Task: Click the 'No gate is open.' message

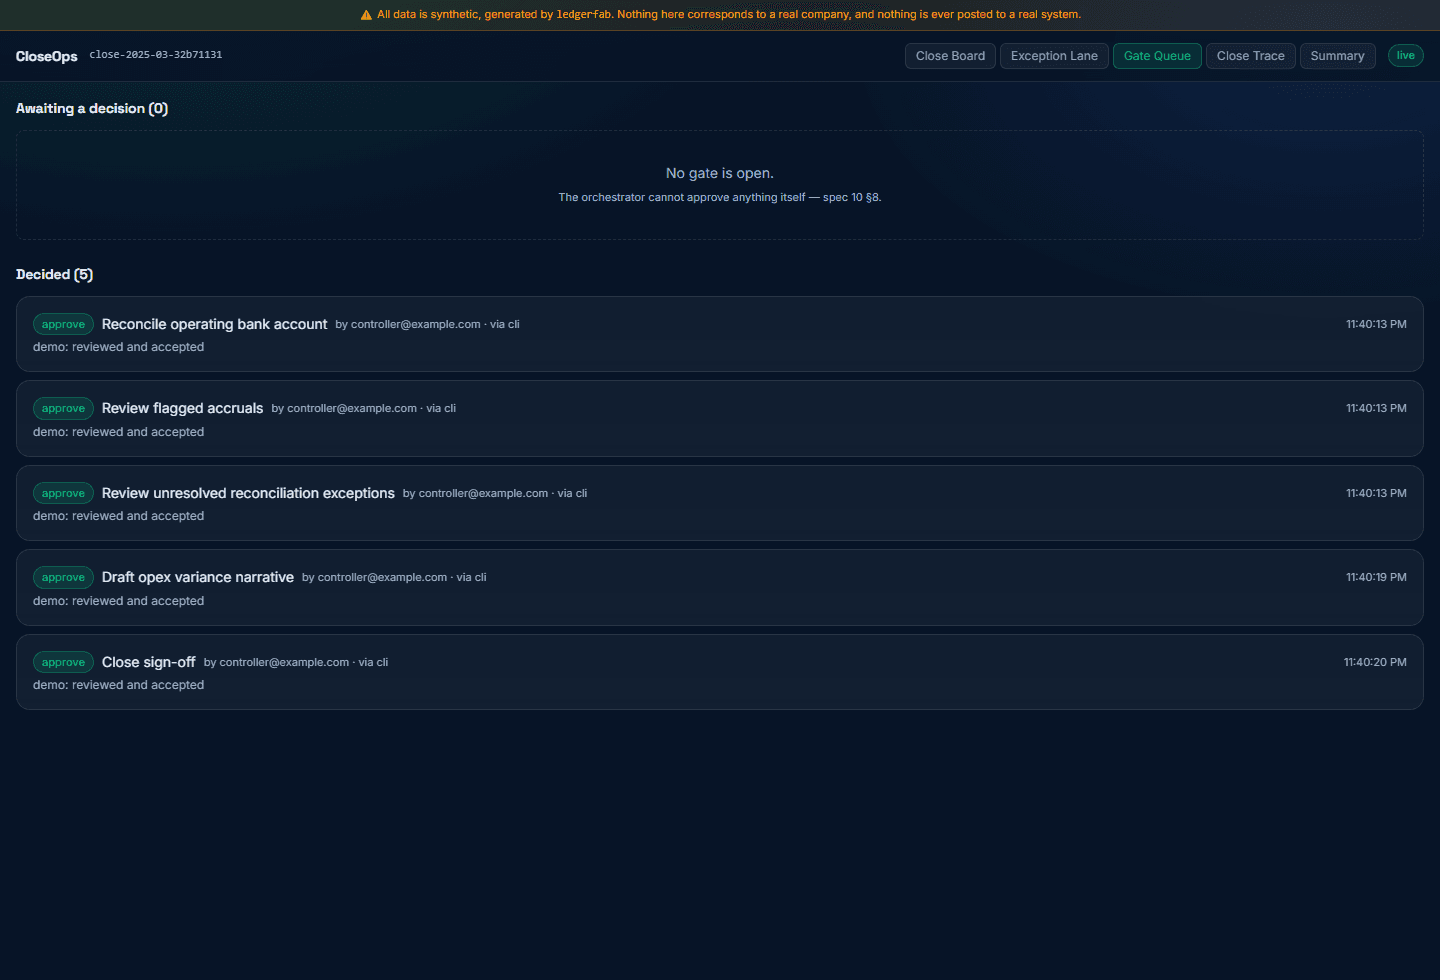Action: (720, 173)
